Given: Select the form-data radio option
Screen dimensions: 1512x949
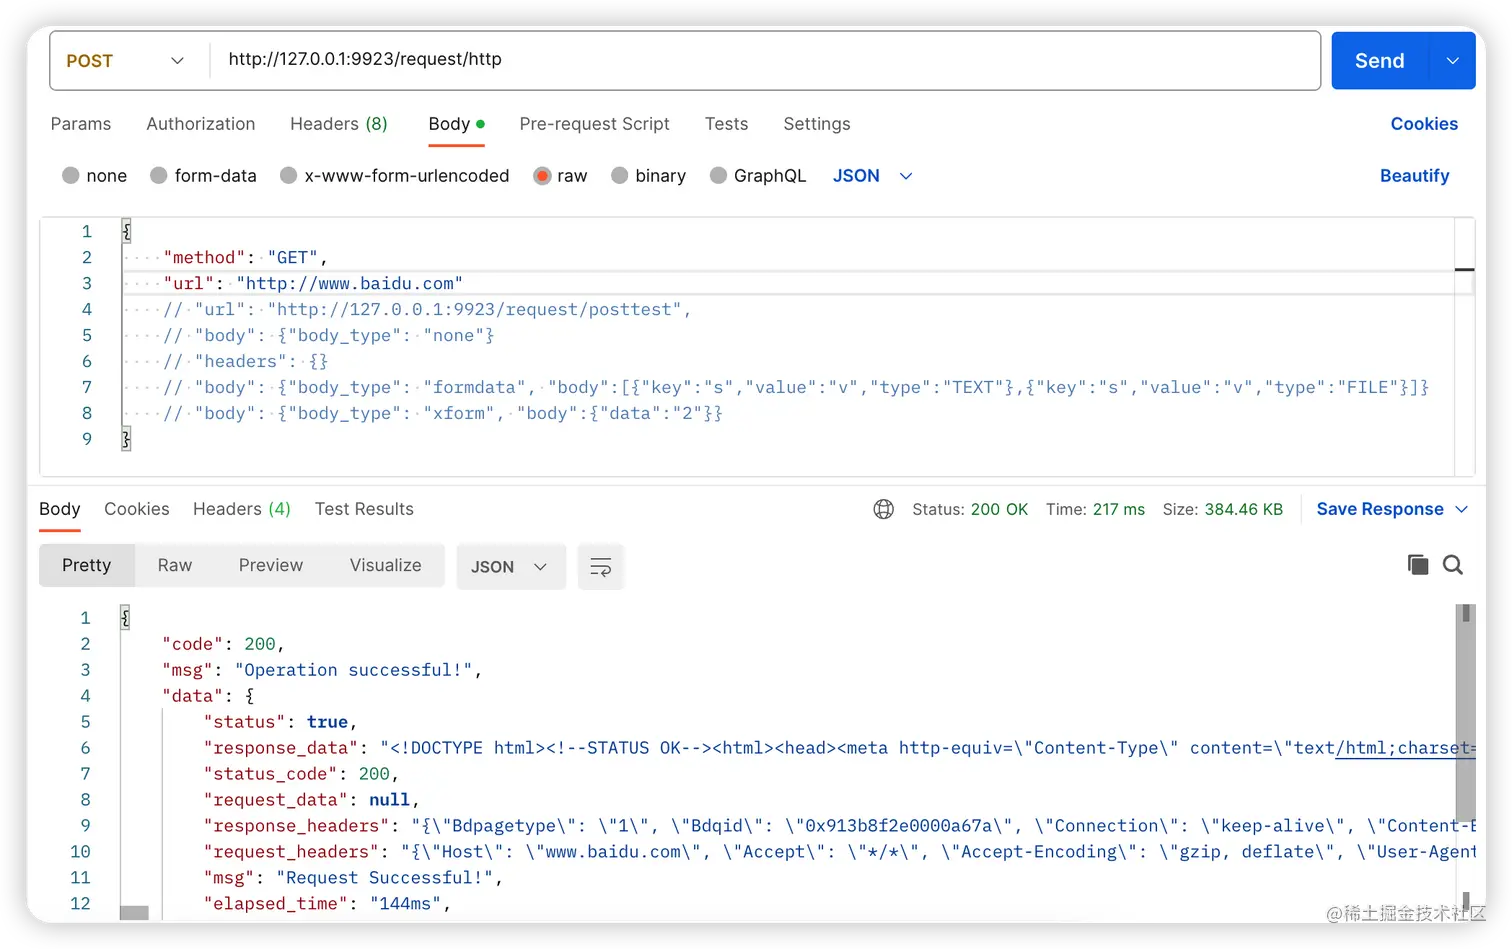Looking at the screenshot, I should [x=159, y=176].
